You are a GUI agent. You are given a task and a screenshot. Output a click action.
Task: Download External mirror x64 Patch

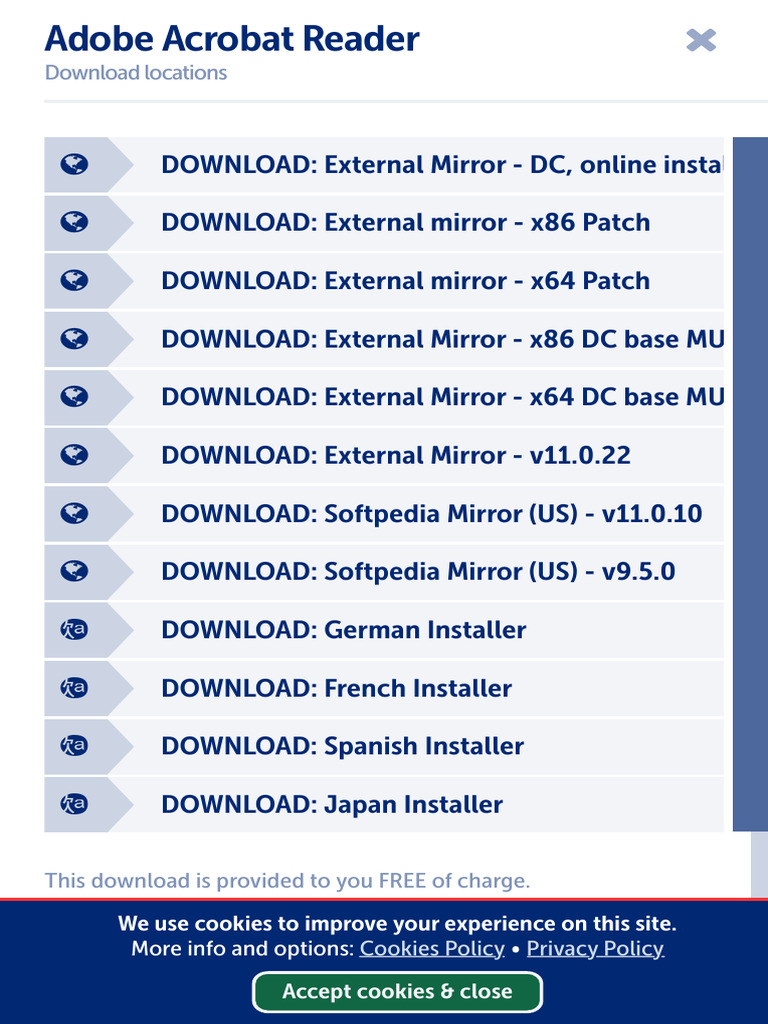tap(384, 281)
